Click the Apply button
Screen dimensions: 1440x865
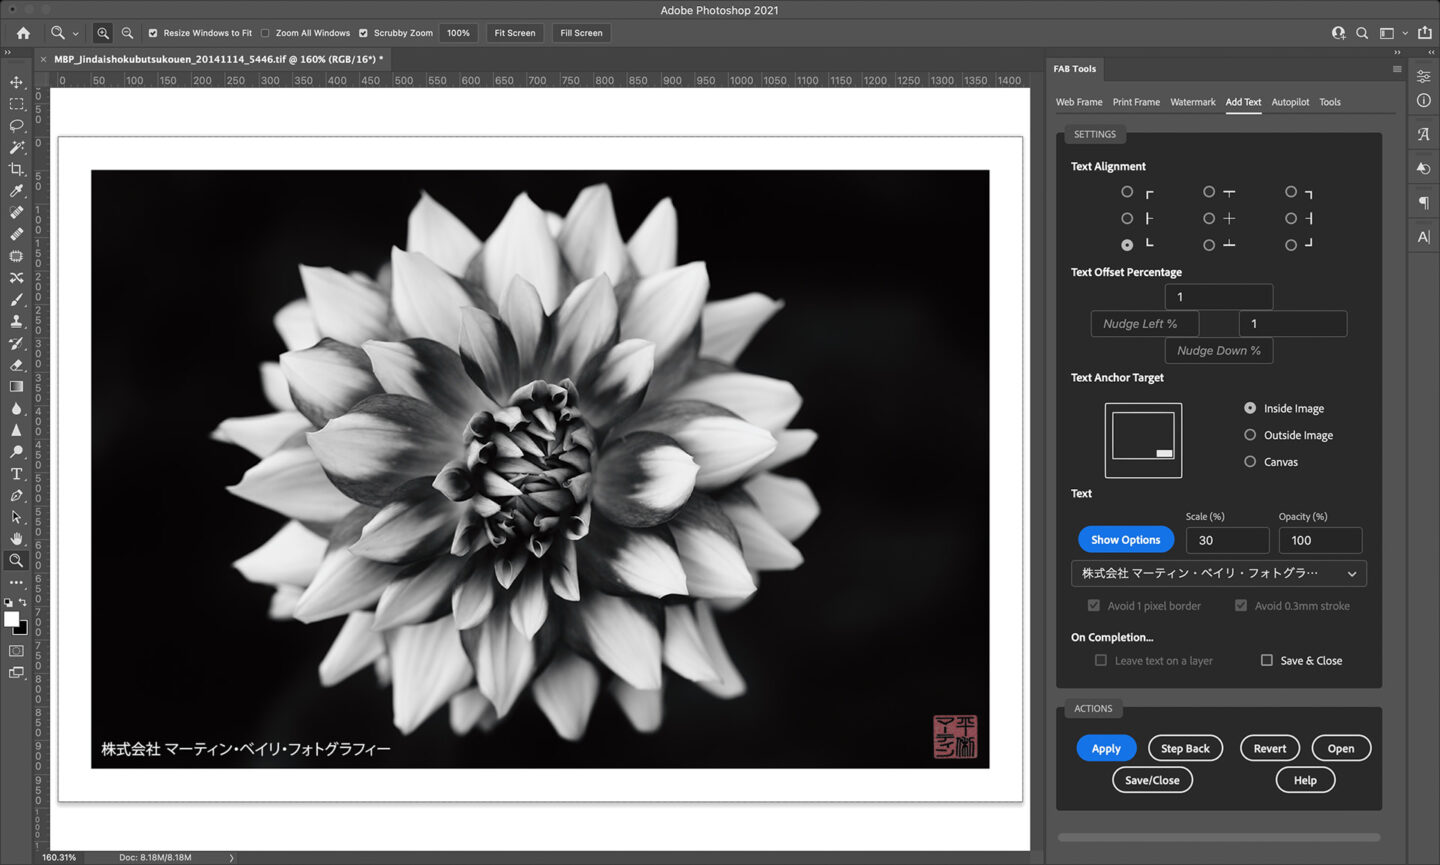coord(1106,748)
